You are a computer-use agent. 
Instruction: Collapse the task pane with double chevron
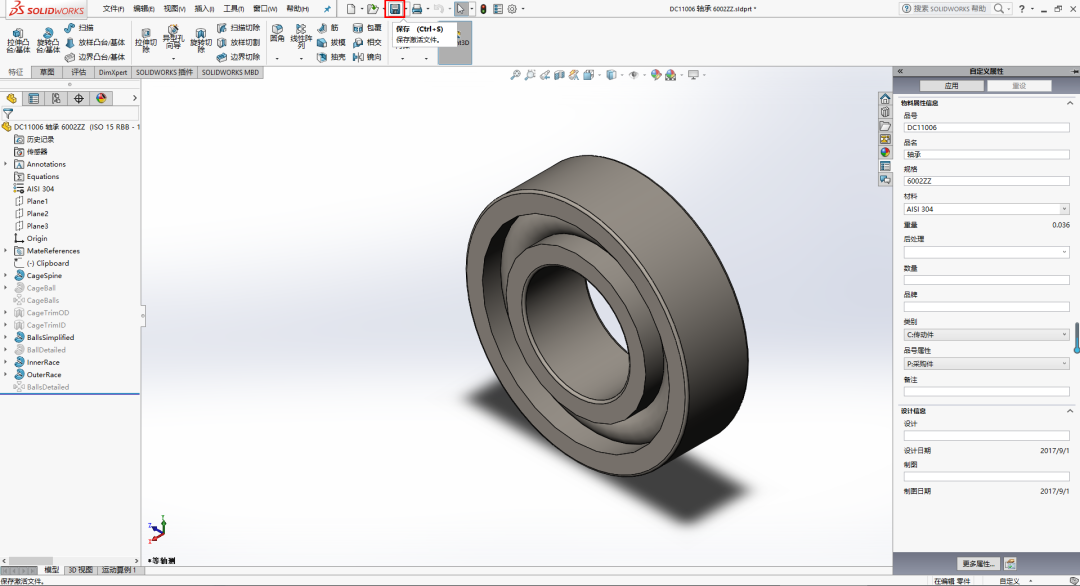coord(900,71)
